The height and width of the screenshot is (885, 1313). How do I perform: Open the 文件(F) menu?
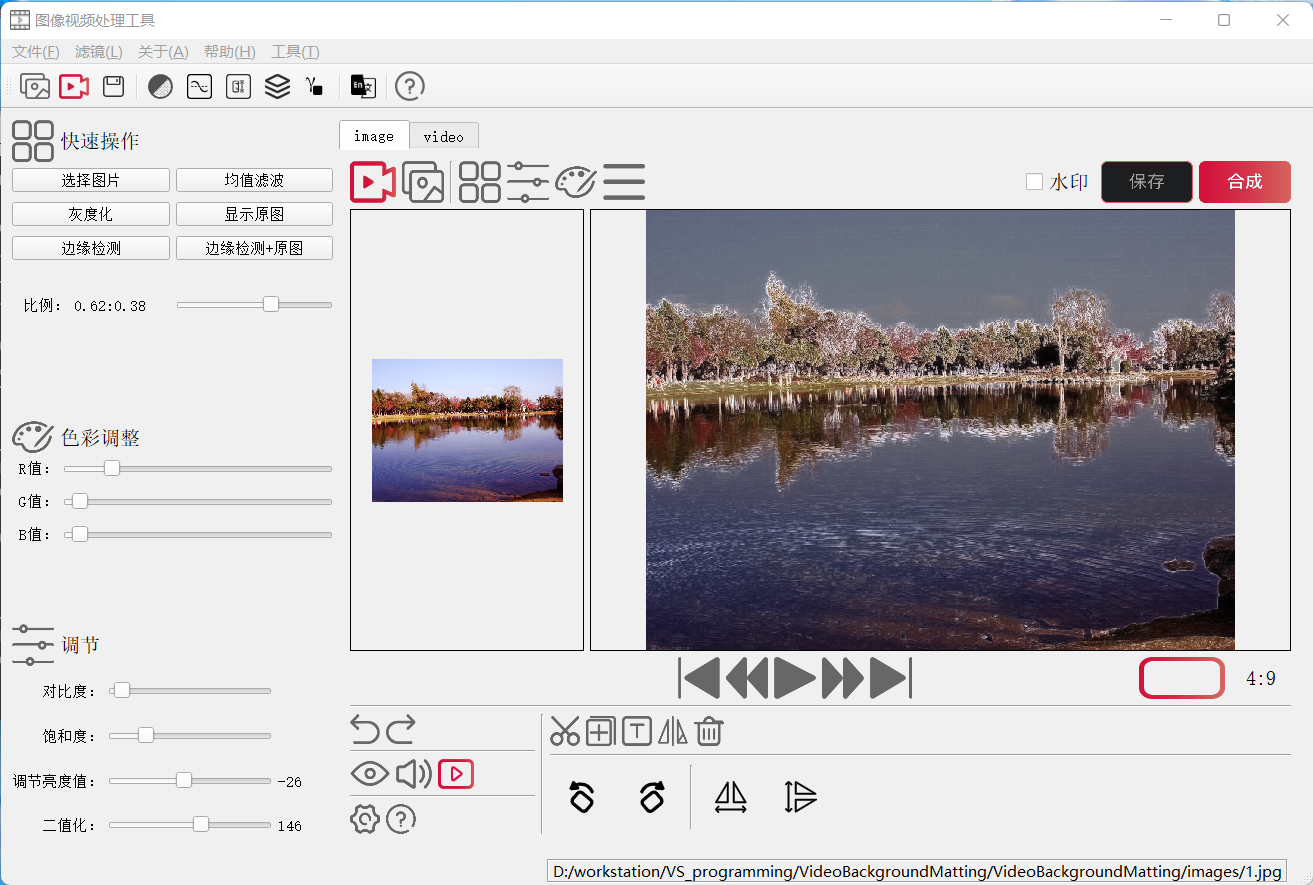click(36, 52)
